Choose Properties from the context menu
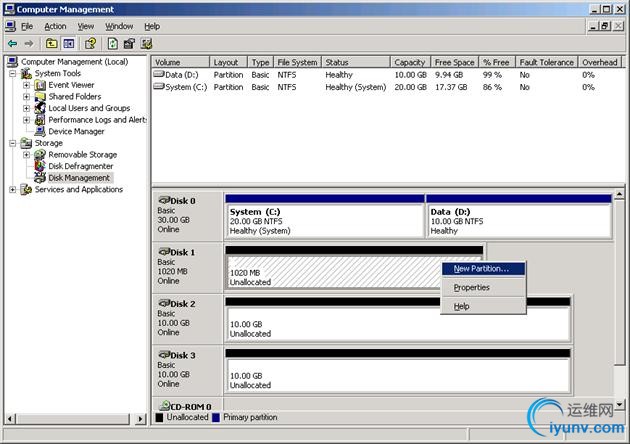The height and width of the screenshot is (444, 630). (x=483, y=288)
